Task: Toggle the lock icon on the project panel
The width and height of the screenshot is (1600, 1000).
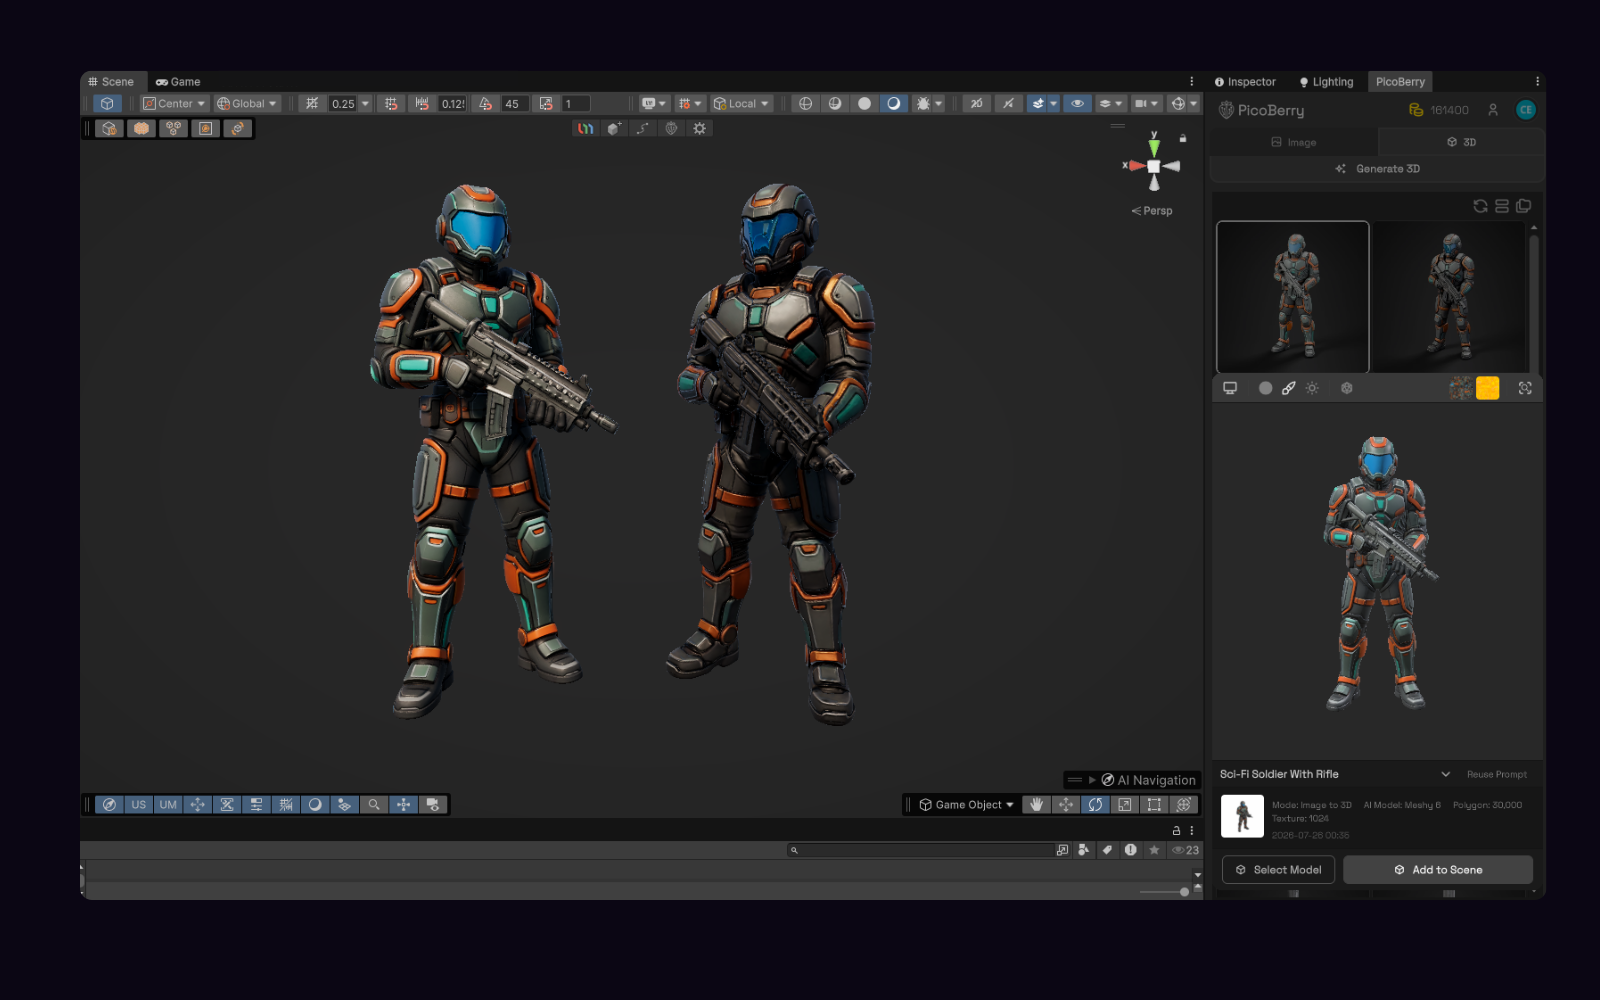Action: 1176,830
